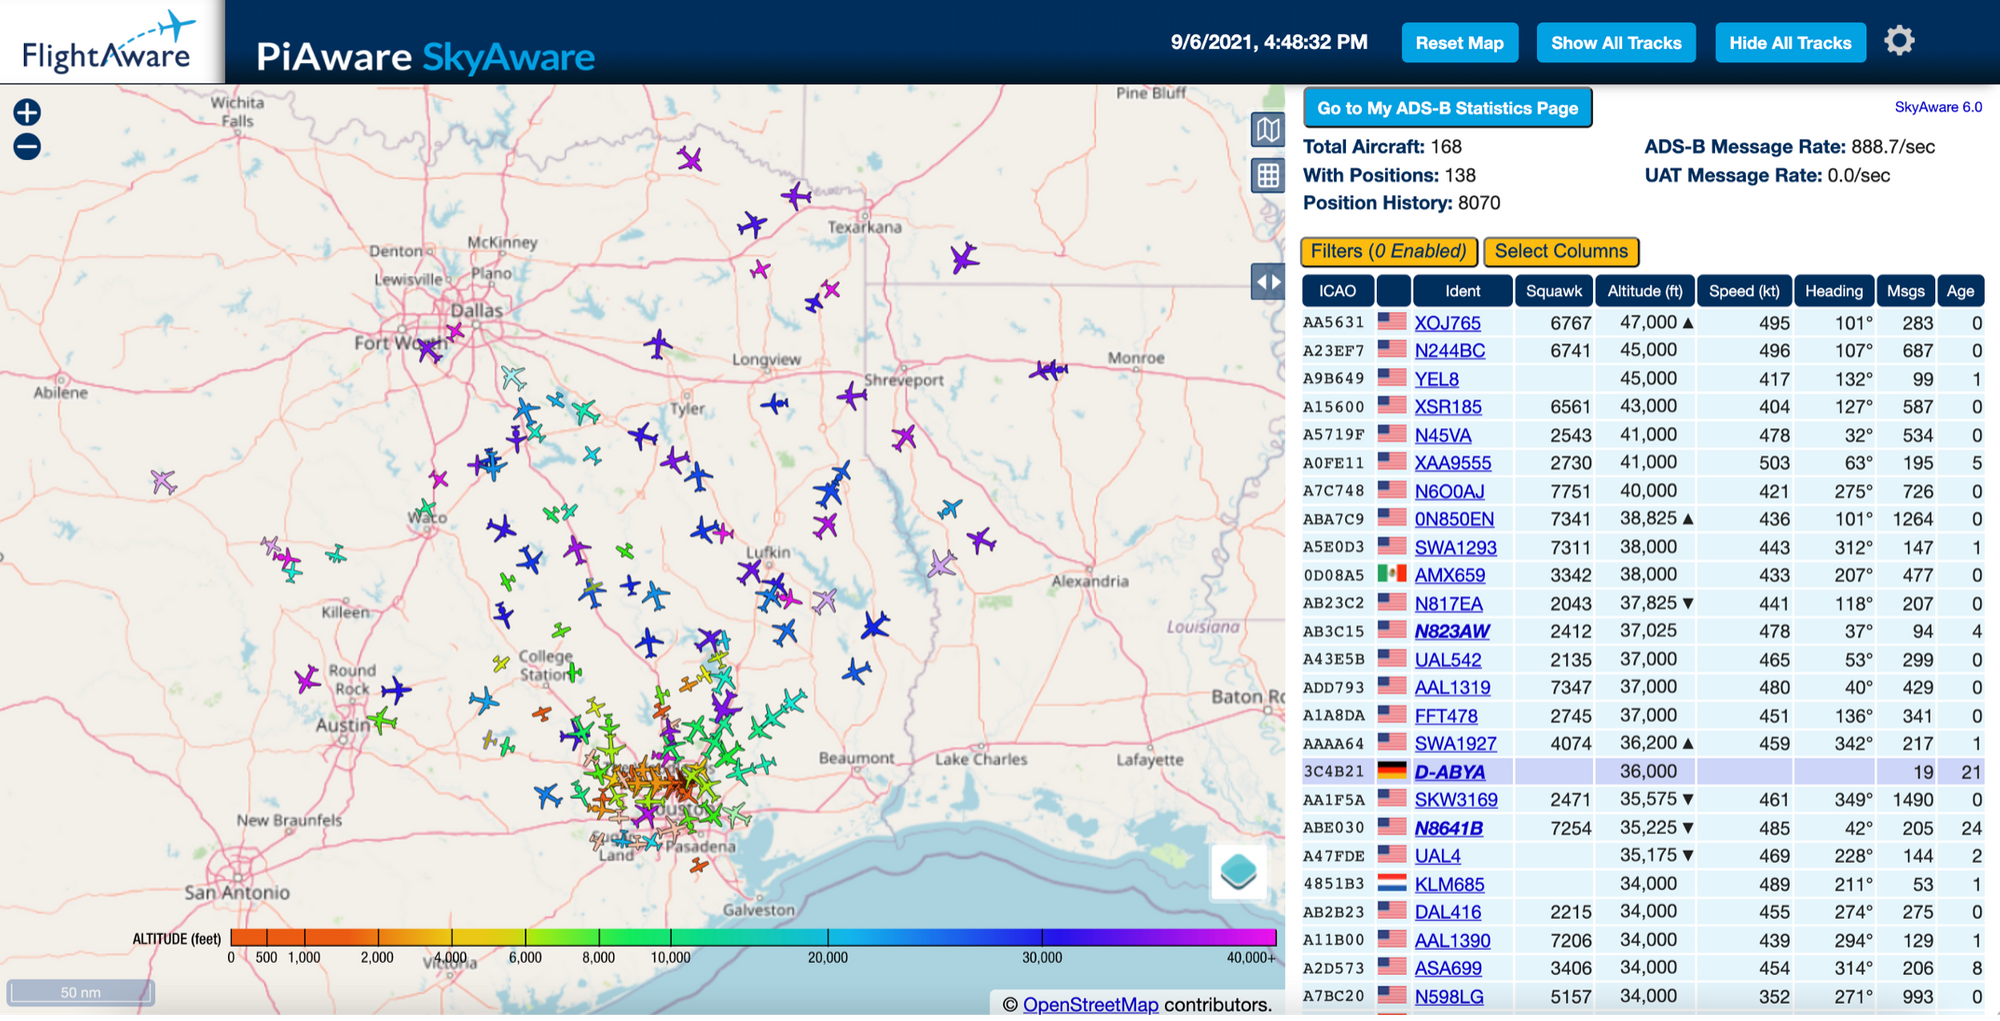Zoom out on the map

point(27,147)
